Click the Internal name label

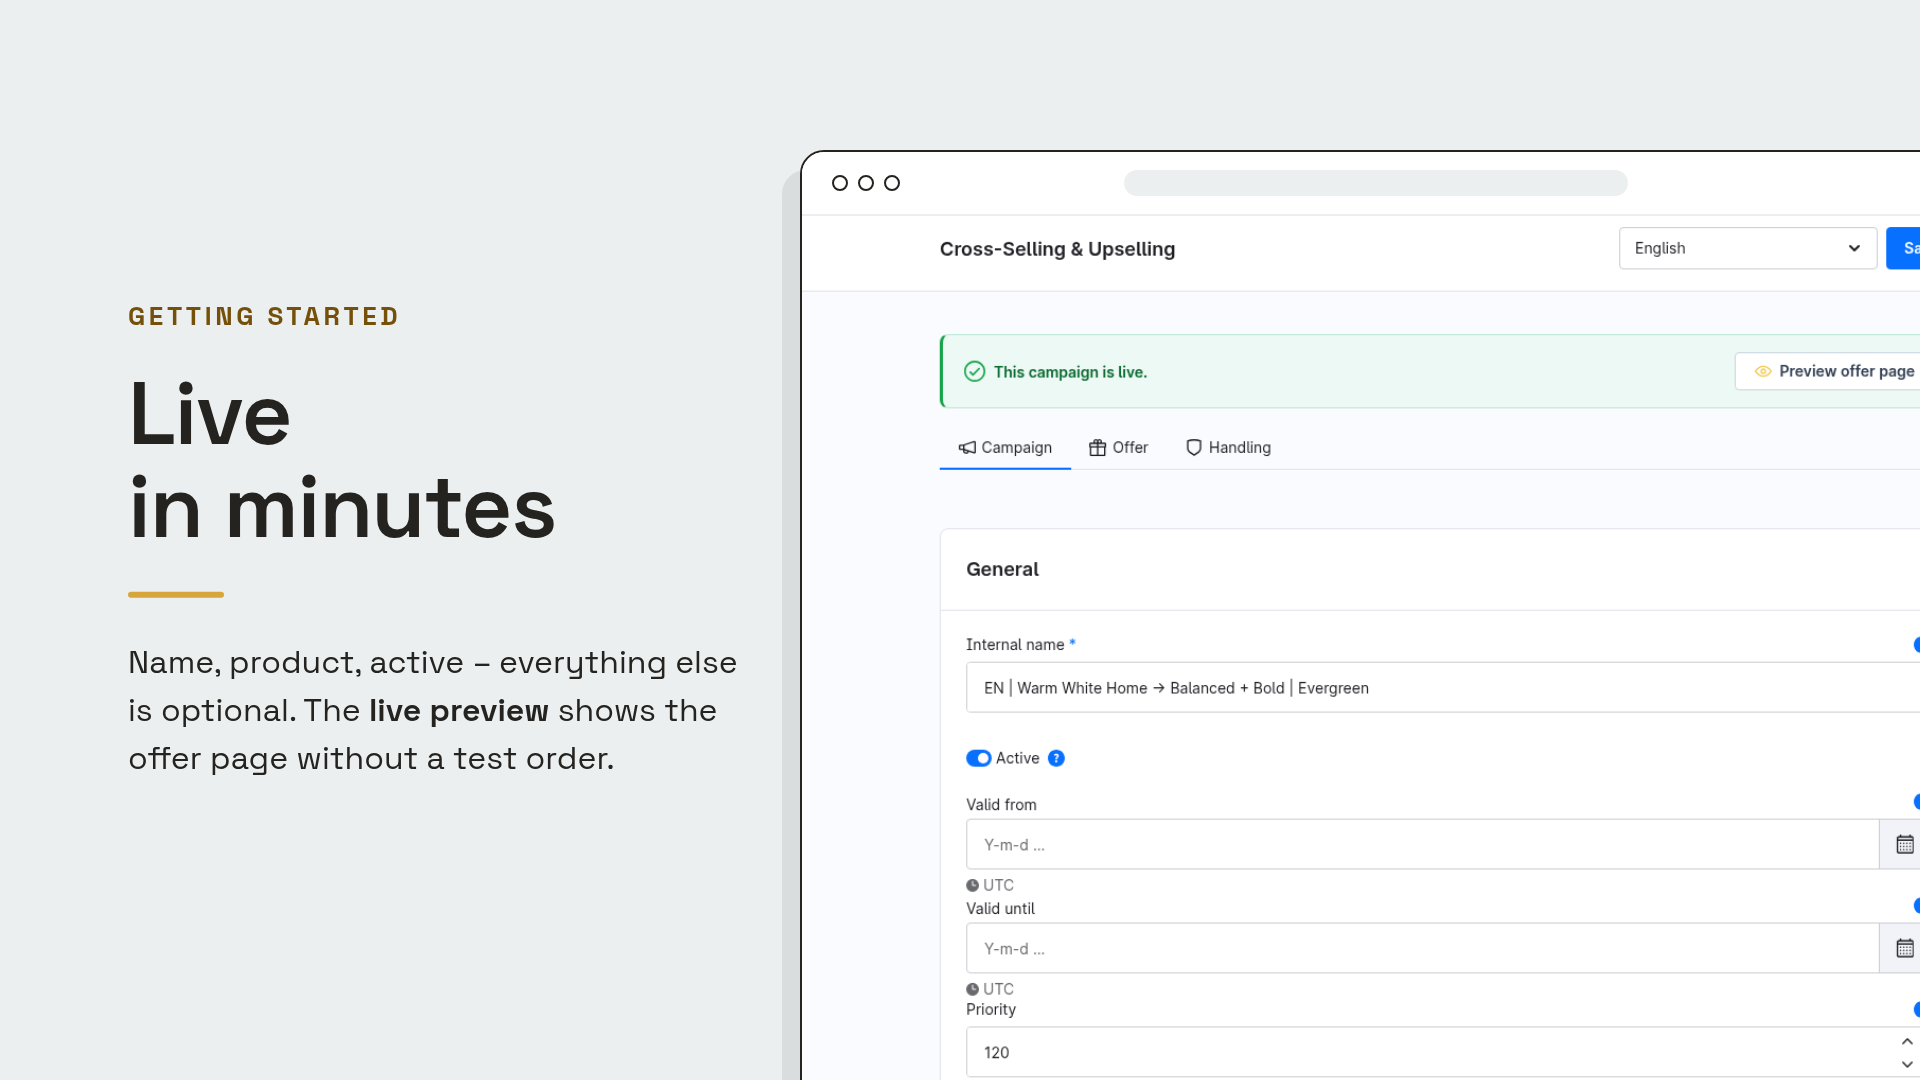point(1015,645)
